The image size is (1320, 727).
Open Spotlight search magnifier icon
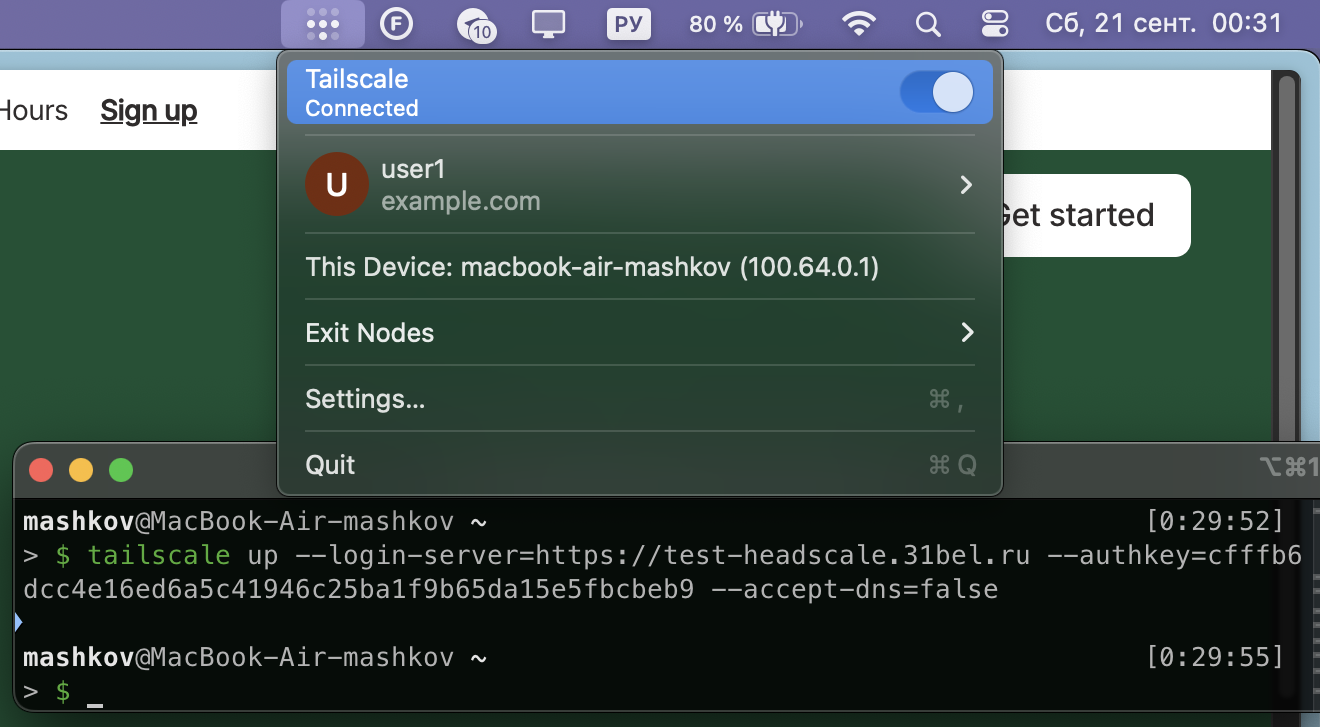(929, 24)
